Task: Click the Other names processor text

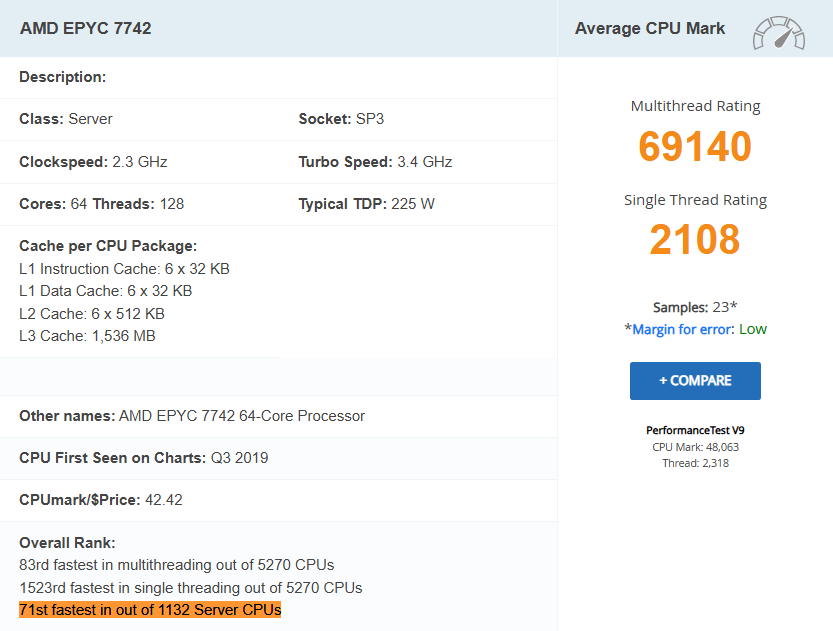Action: (x=192, y=416)
